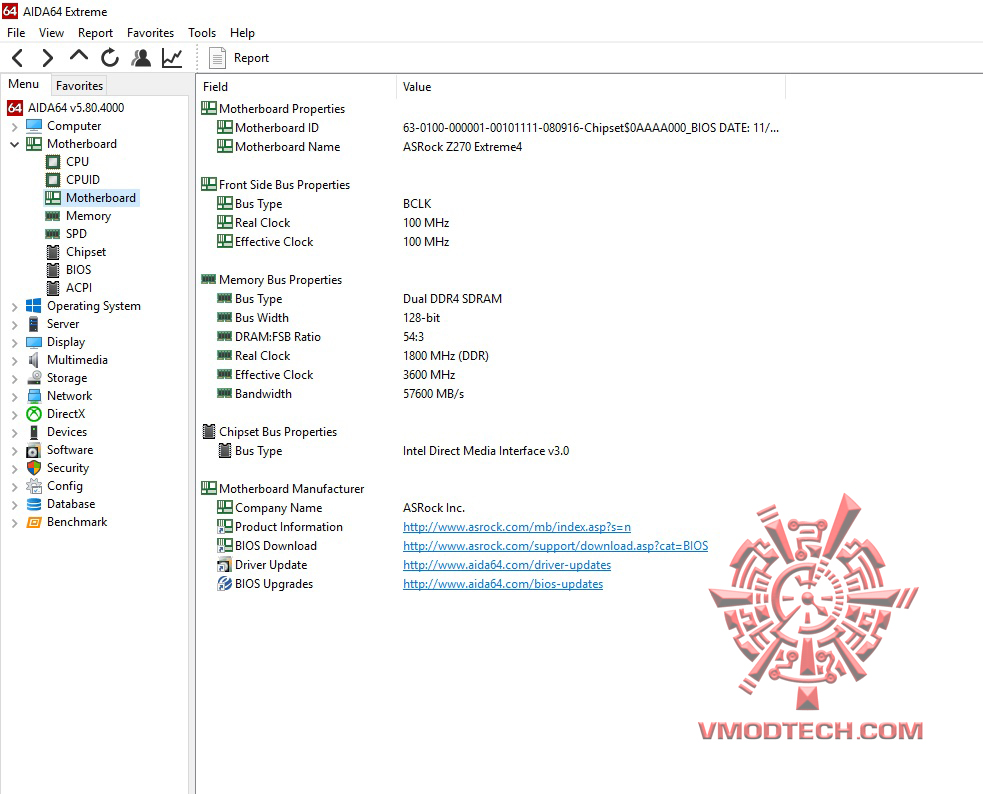Click the Benchmark orange icon
Screen dimensions: 983x794
pos(34,522)
